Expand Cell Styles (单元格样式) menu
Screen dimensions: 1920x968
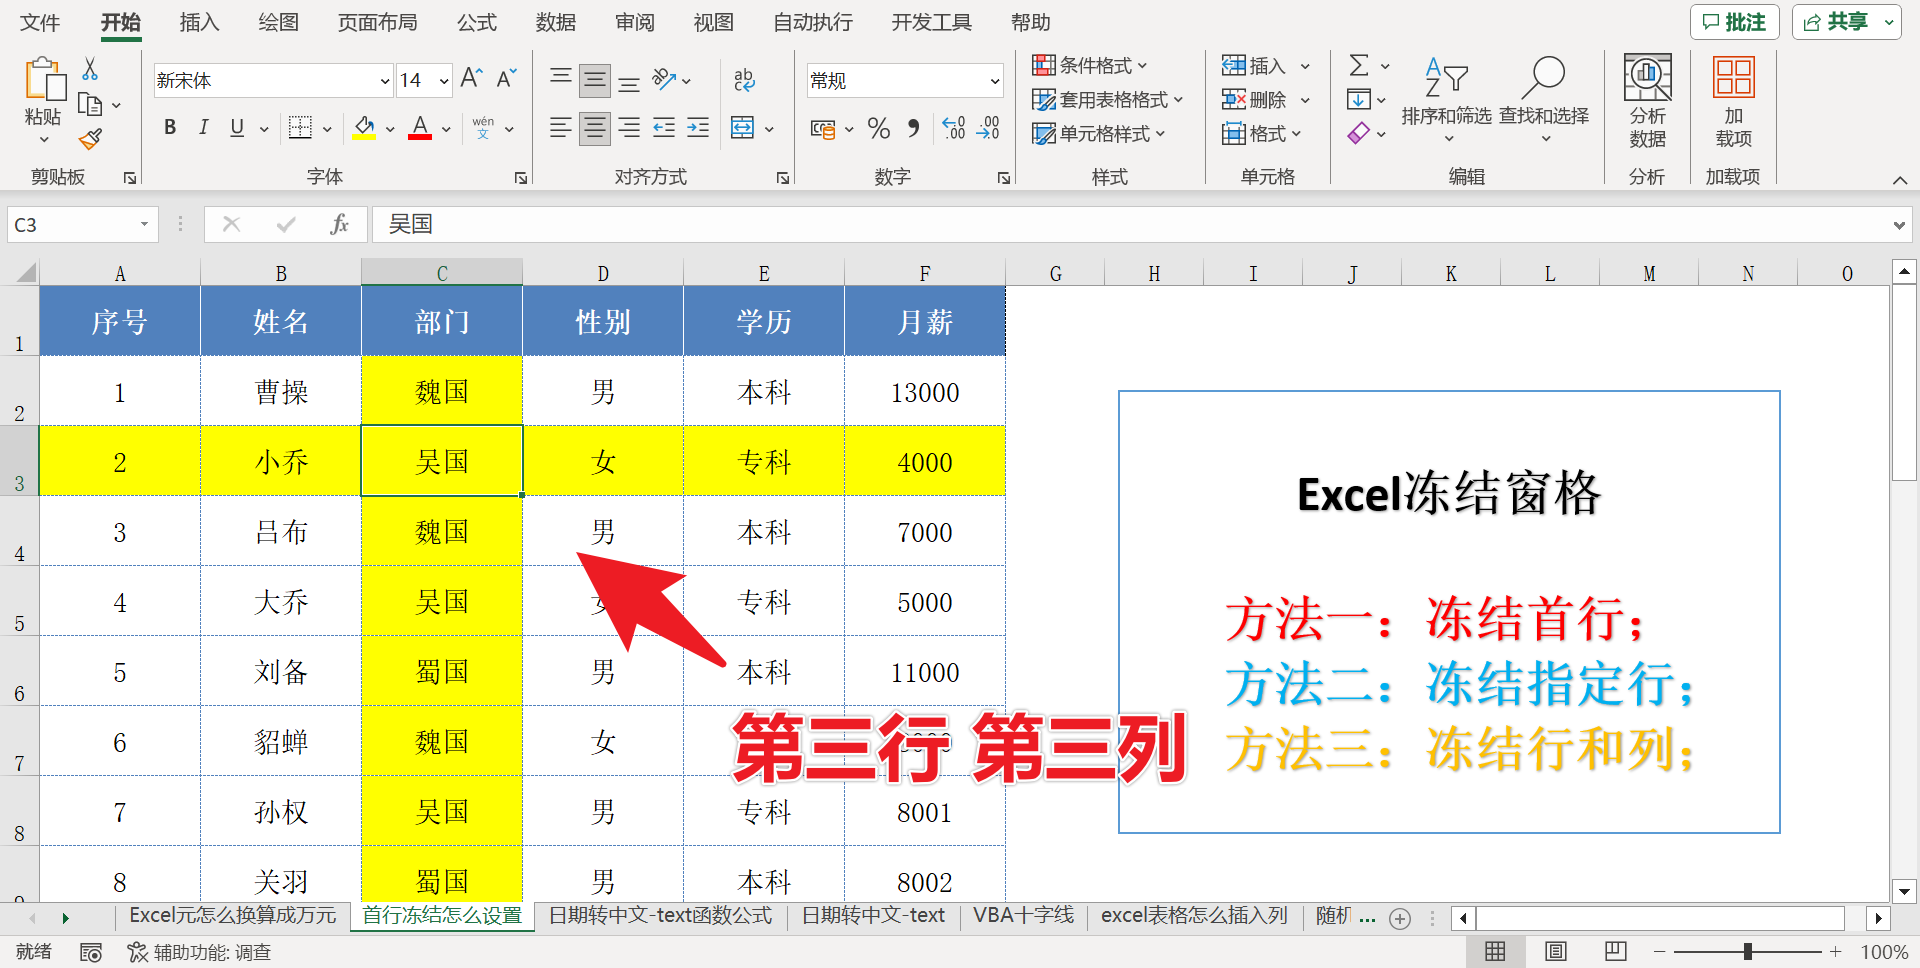[1099, 133]
